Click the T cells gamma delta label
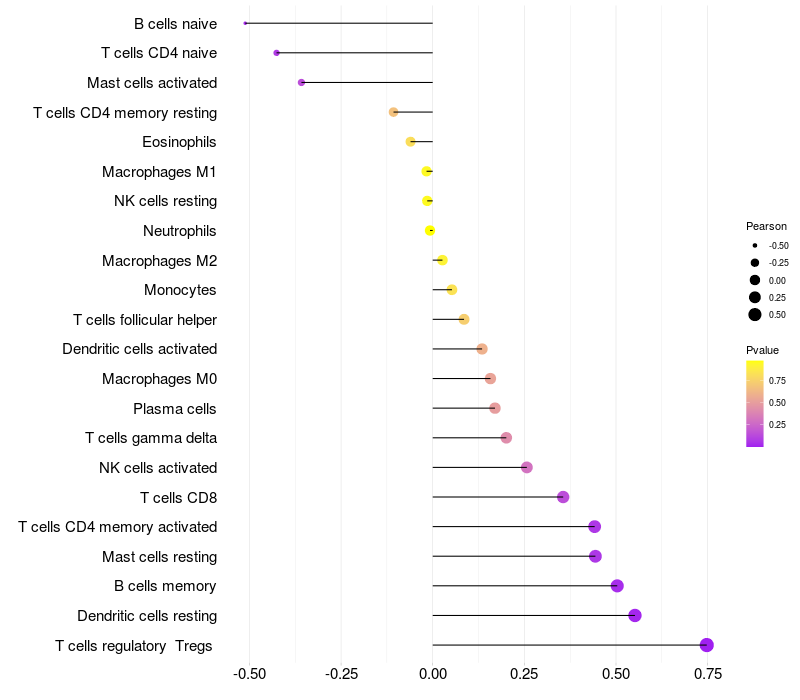The image size is (800, 700). [x=151, y=438]
